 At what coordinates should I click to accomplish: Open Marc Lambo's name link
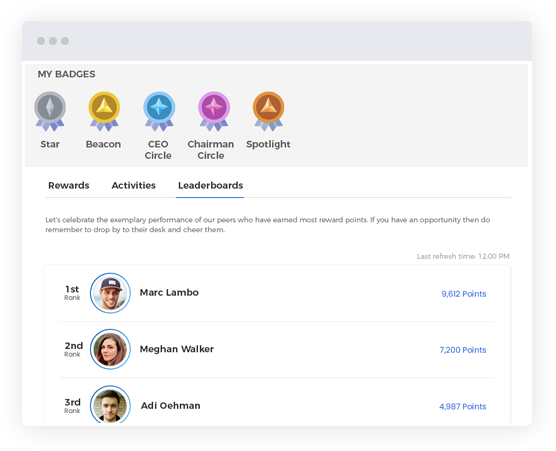click(169, 293)
